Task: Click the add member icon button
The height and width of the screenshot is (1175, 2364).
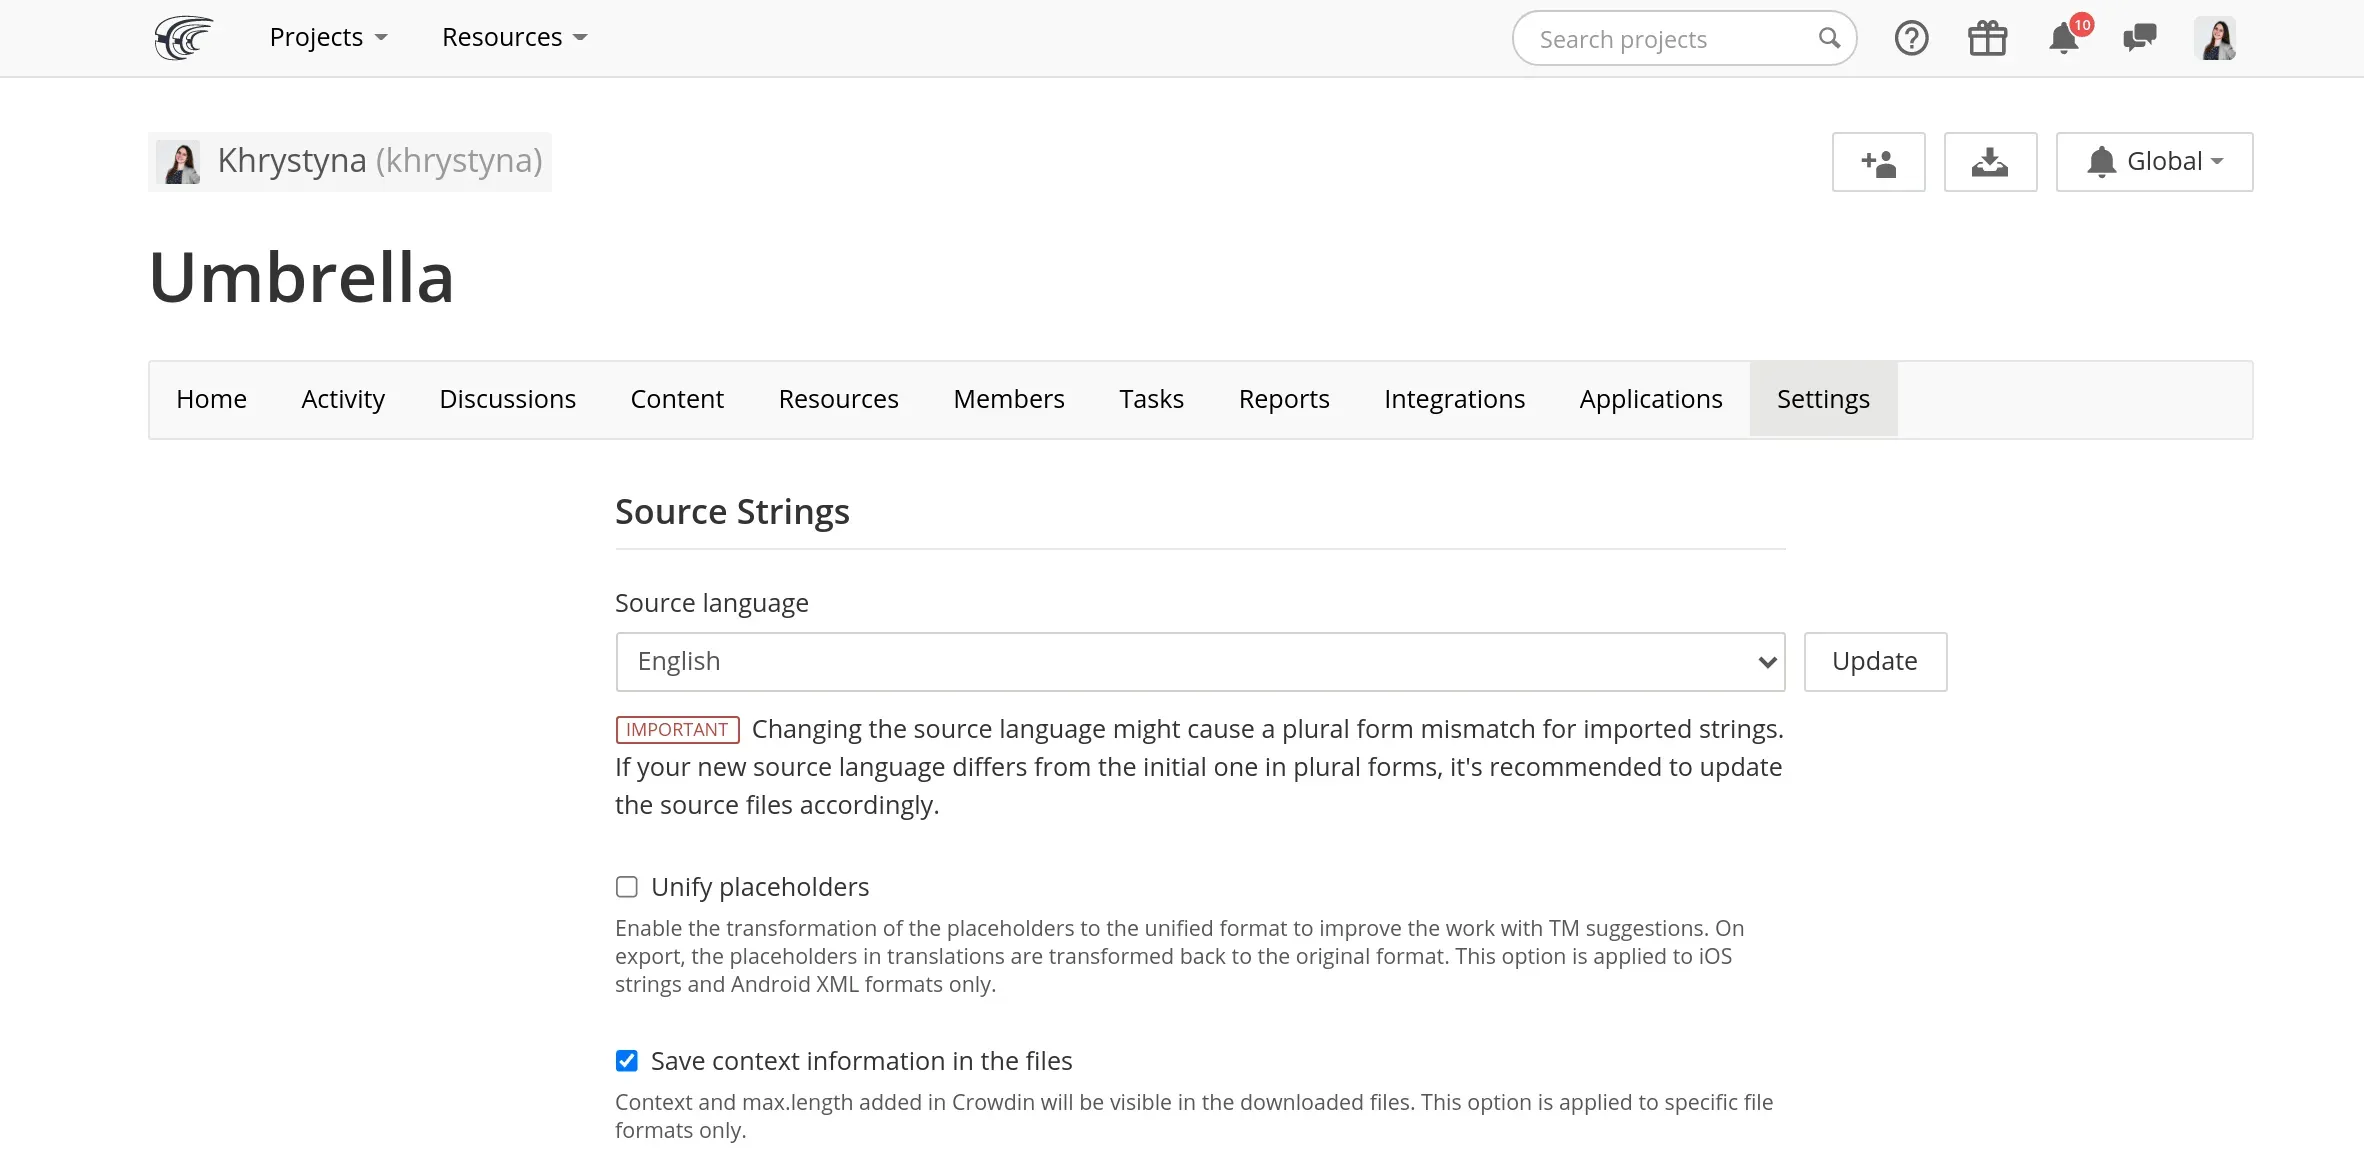Action: tap(1878, 162)
